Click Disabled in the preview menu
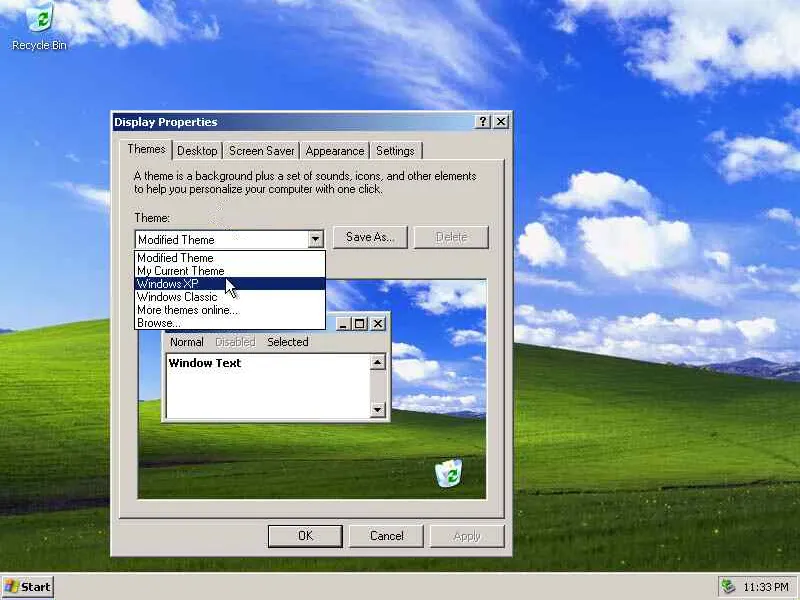Viewport: 800px width, 600px height. coord(235,342)
